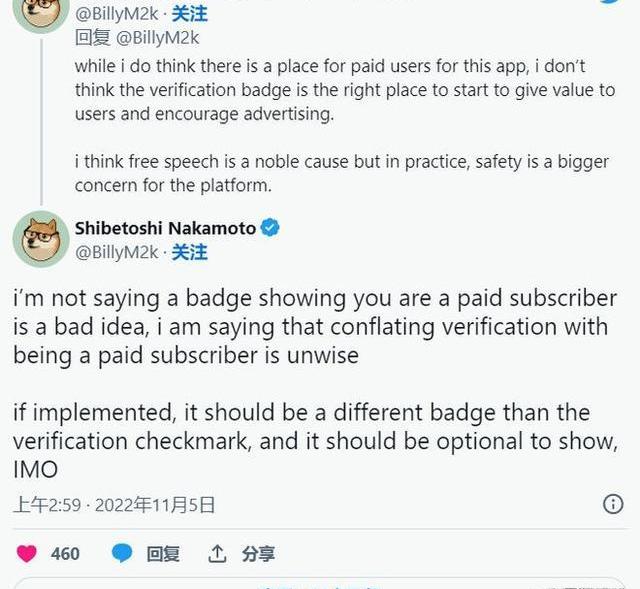View the 460 likes count
The width and height of the screenshot is (640, 589).
point(65,553)
